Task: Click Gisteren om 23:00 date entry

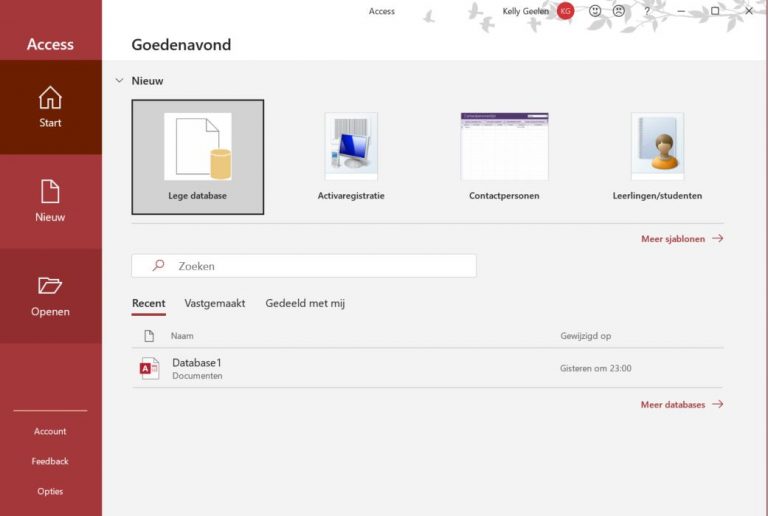Action: point(596,368)
